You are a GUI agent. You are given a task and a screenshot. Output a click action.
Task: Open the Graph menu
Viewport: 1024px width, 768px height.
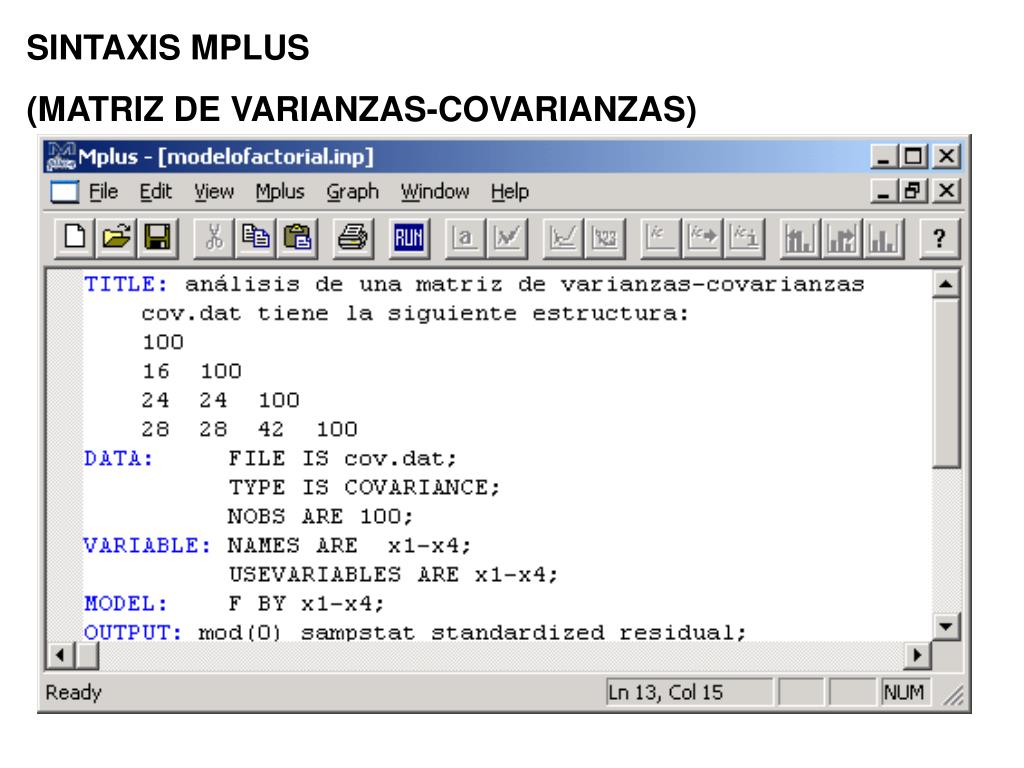[353, 192]
